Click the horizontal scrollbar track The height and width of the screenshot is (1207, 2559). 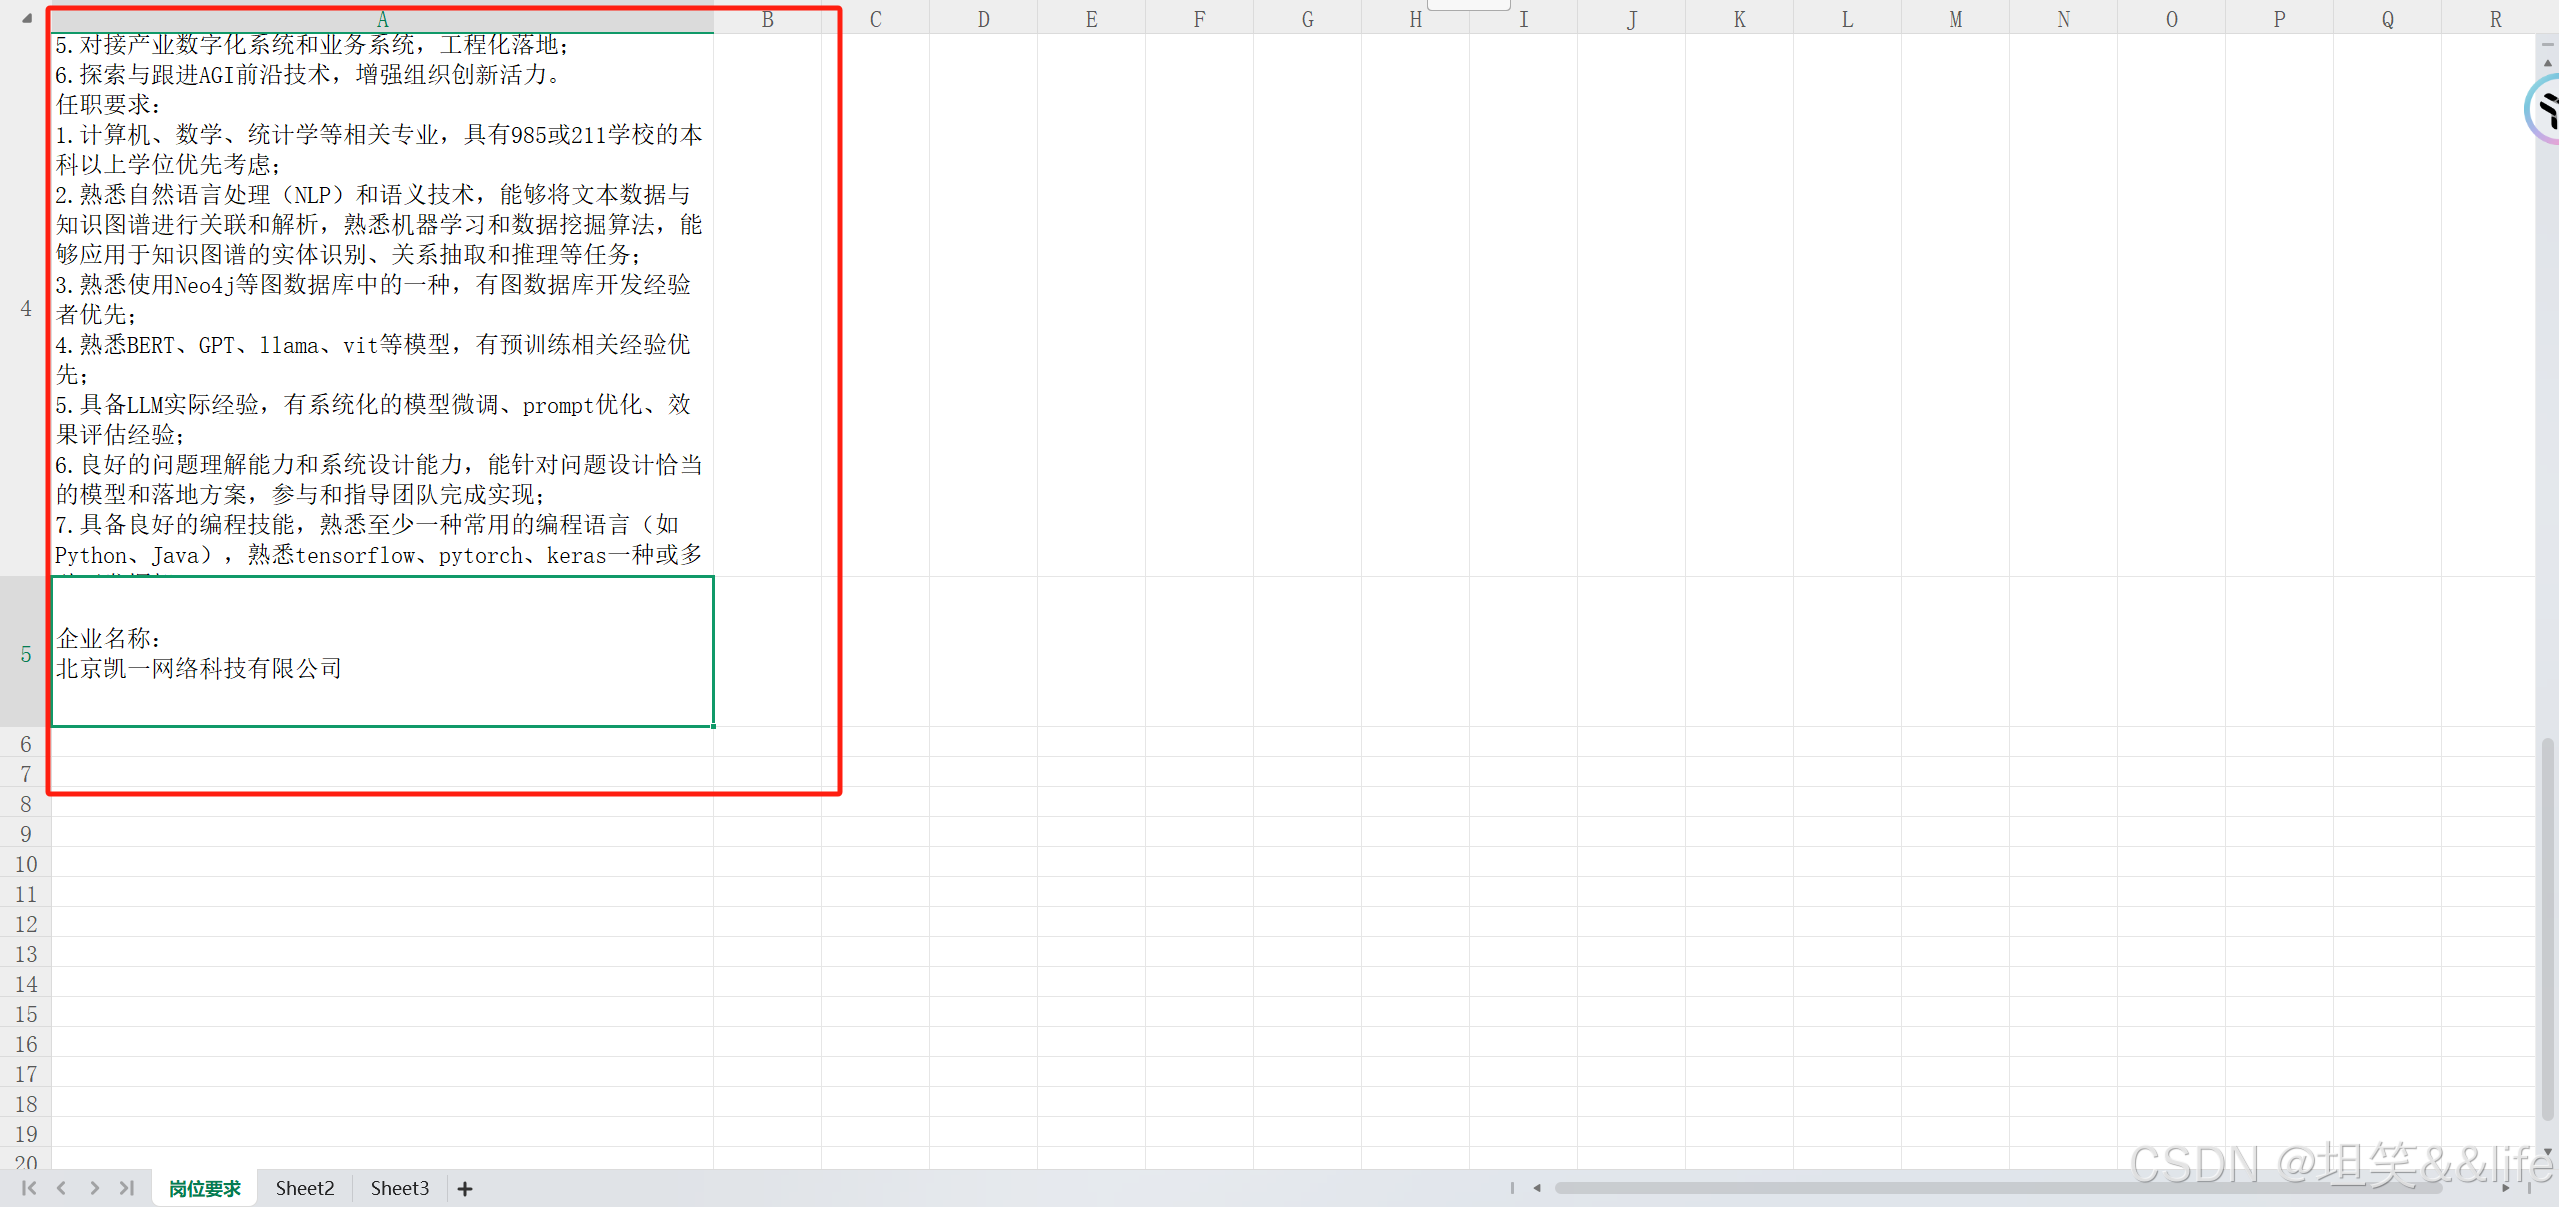(x=2000, y=1188)
